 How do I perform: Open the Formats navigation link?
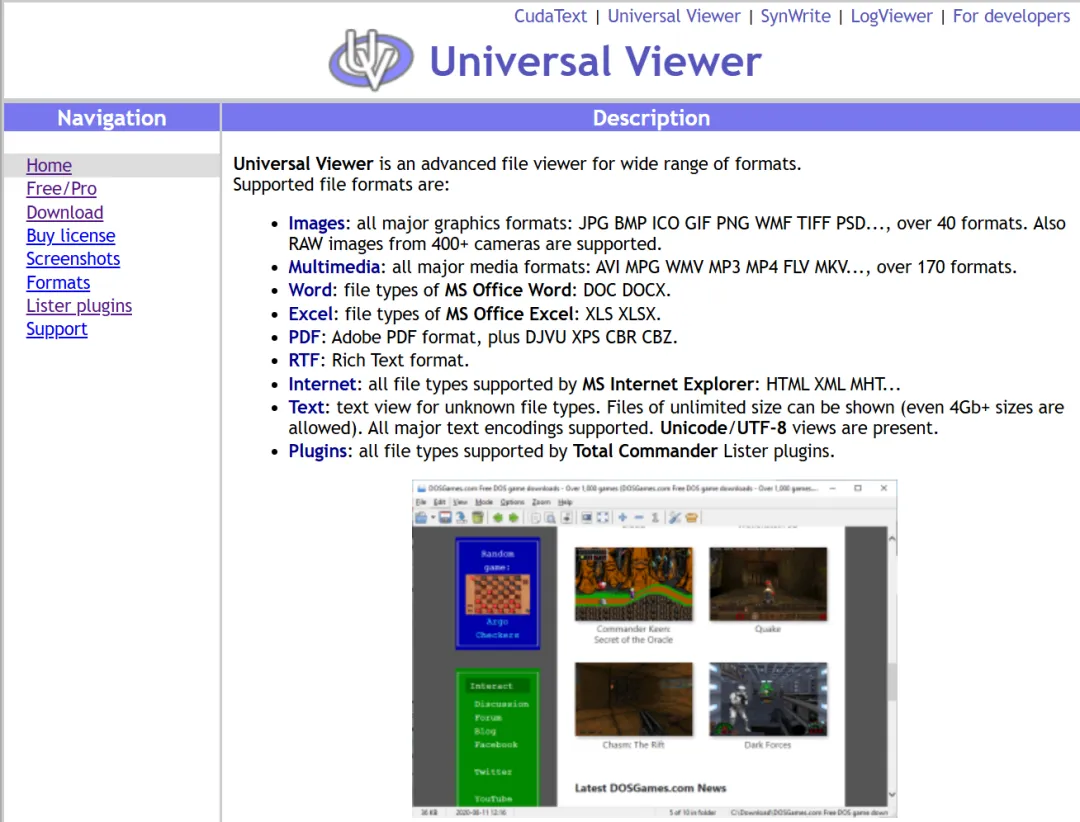tap(58, 282)
